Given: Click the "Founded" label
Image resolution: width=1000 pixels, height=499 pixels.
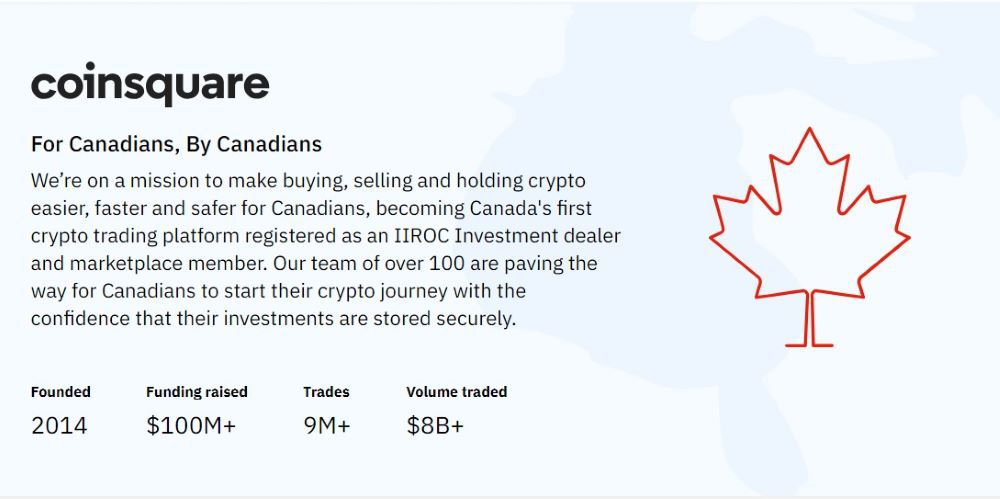Looking at the screenshot, I should pyautogui.click(x=61, y=392).
